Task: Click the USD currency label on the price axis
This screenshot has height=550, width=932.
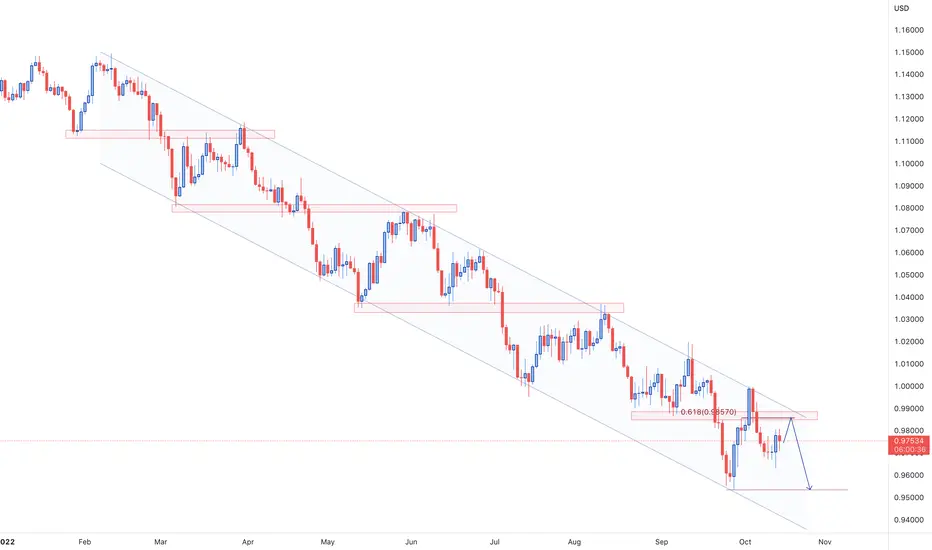Action: 902,8
